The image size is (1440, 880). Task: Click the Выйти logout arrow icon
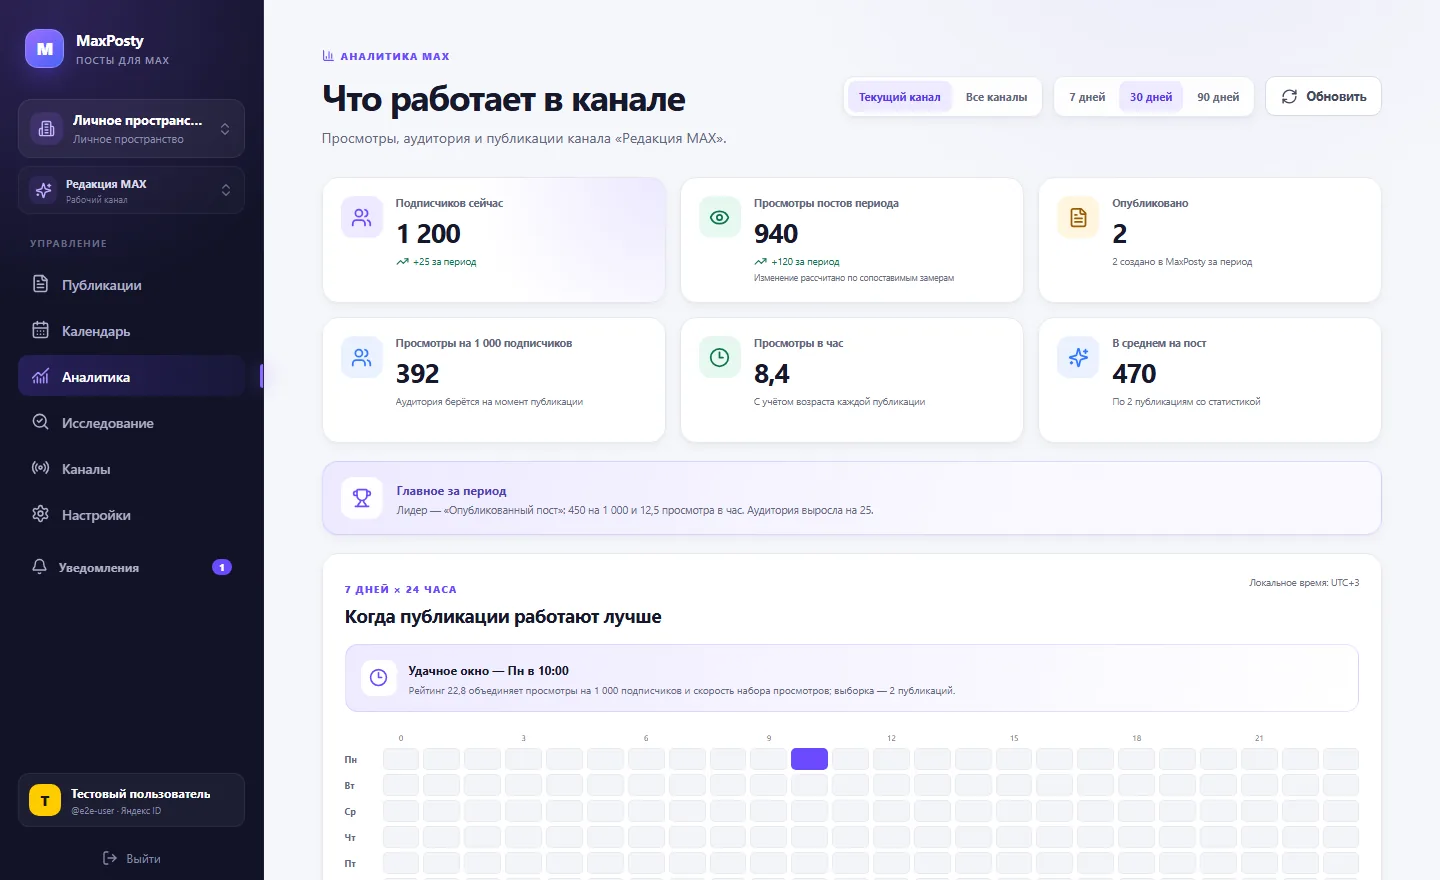tap(110, 858)
